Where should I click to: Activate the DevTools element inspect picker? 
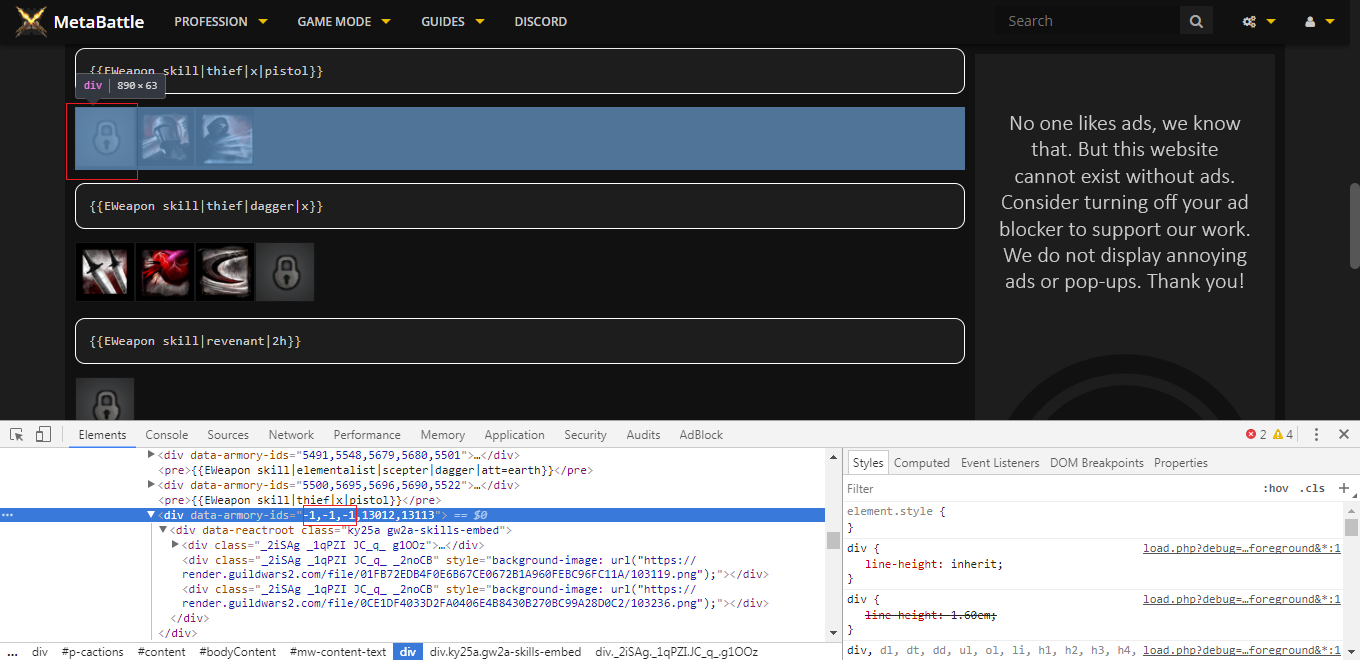point(17,434)
